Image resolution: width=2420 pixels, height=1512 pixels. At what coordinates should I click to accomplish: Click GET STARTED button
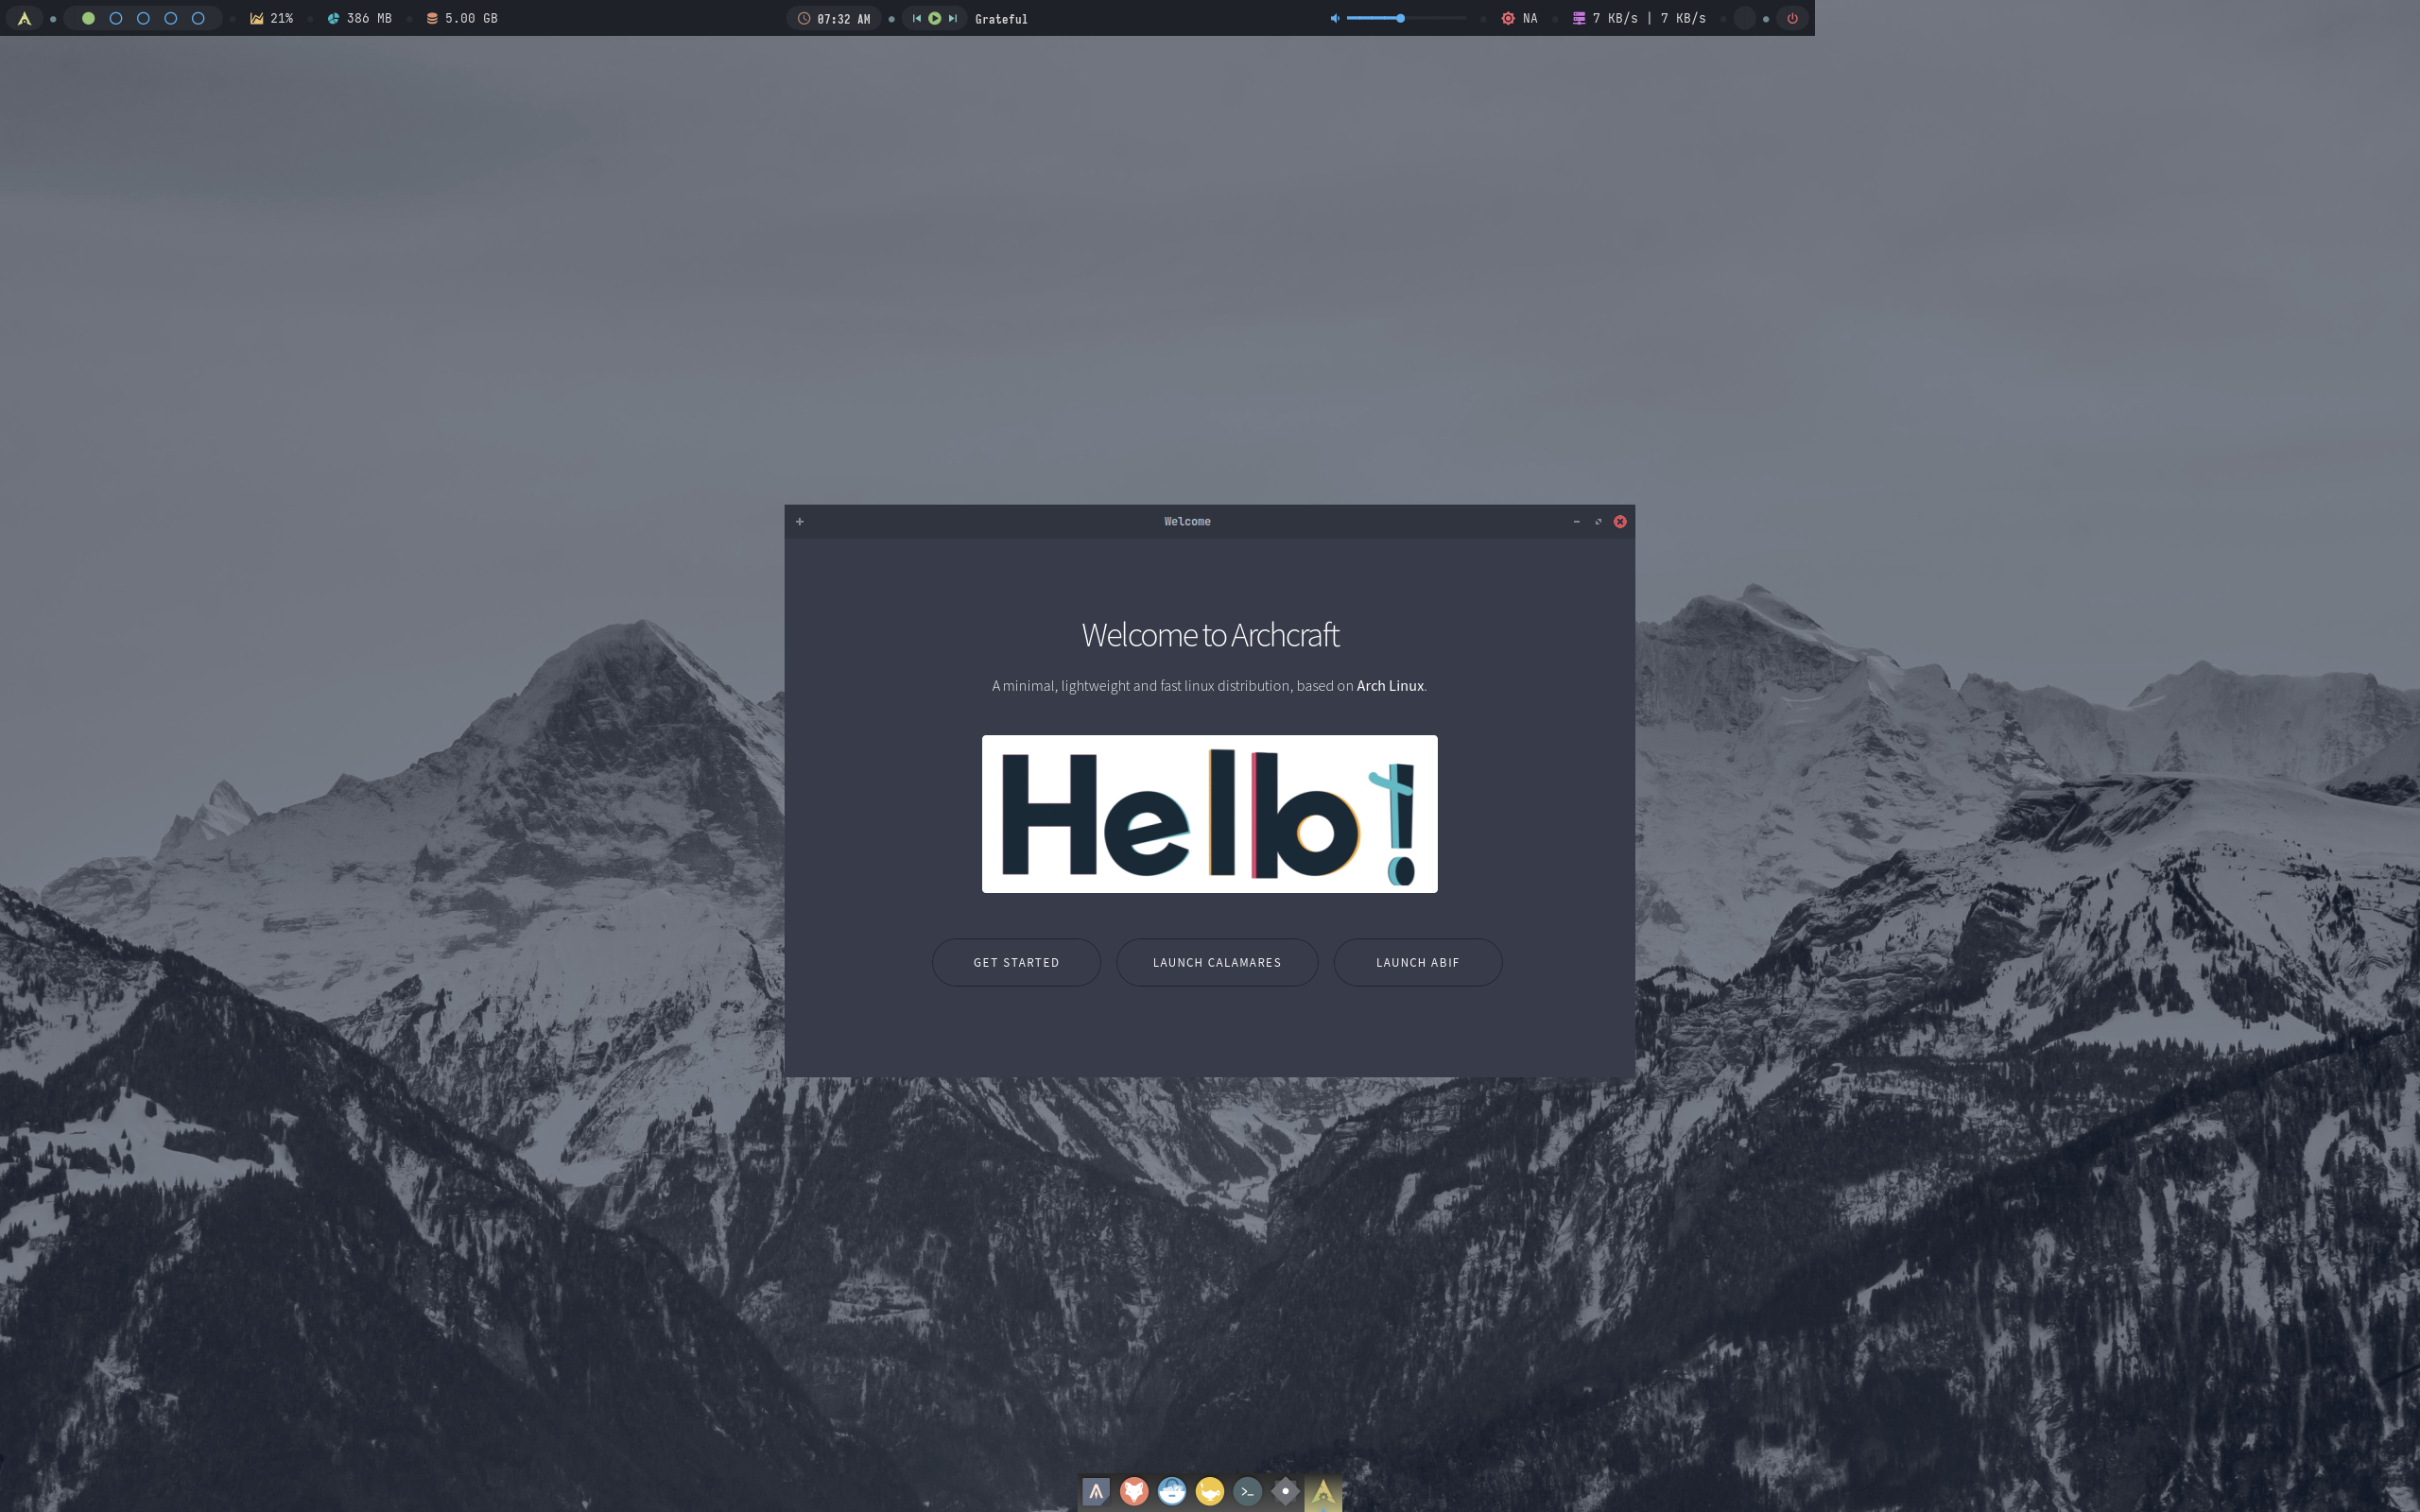1016,962
